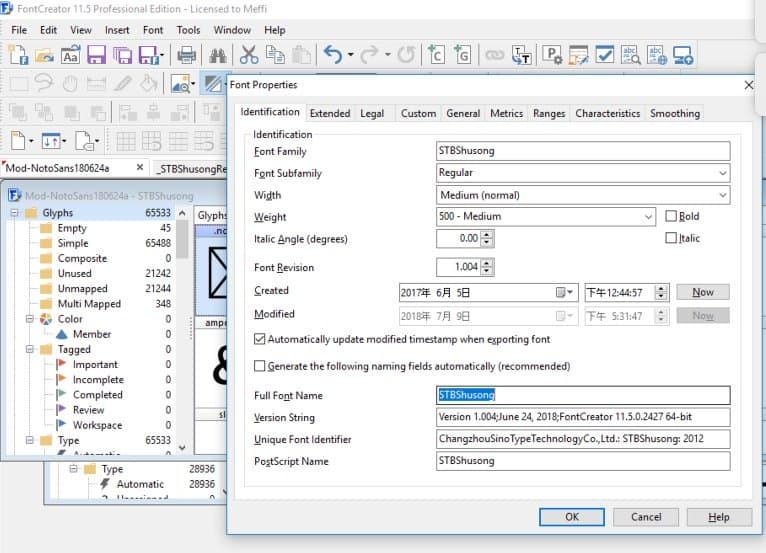Toggle the Bold checkbox
This screenshot has height=553, width=766.
click(671, 216)
